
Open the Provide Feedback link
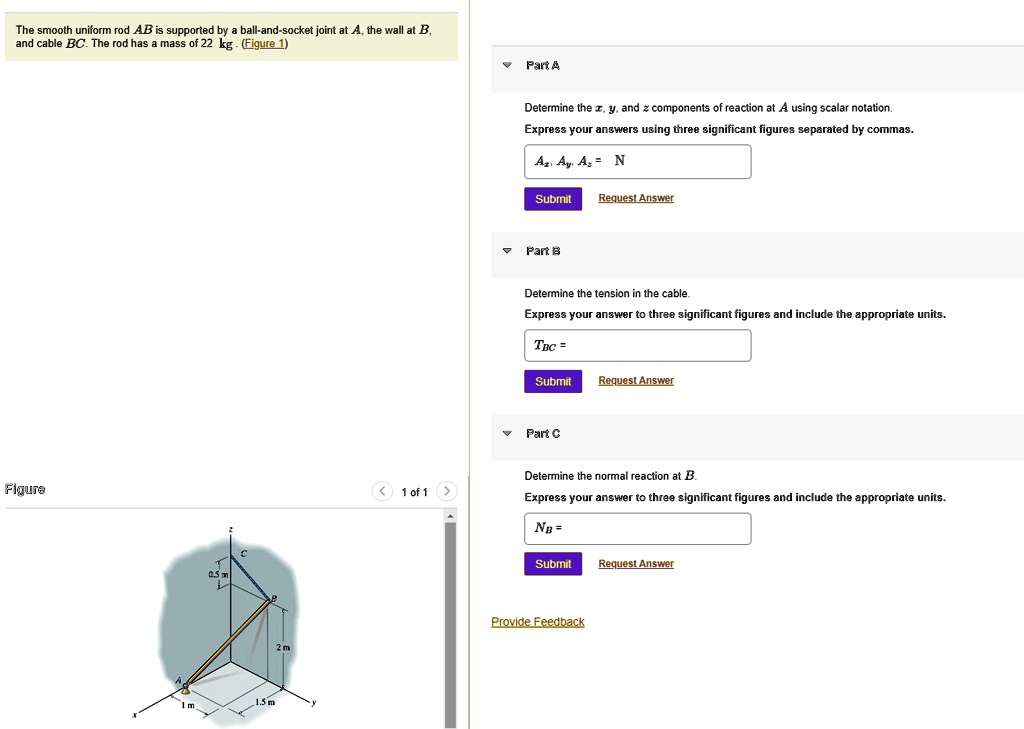tap(537, 622)
